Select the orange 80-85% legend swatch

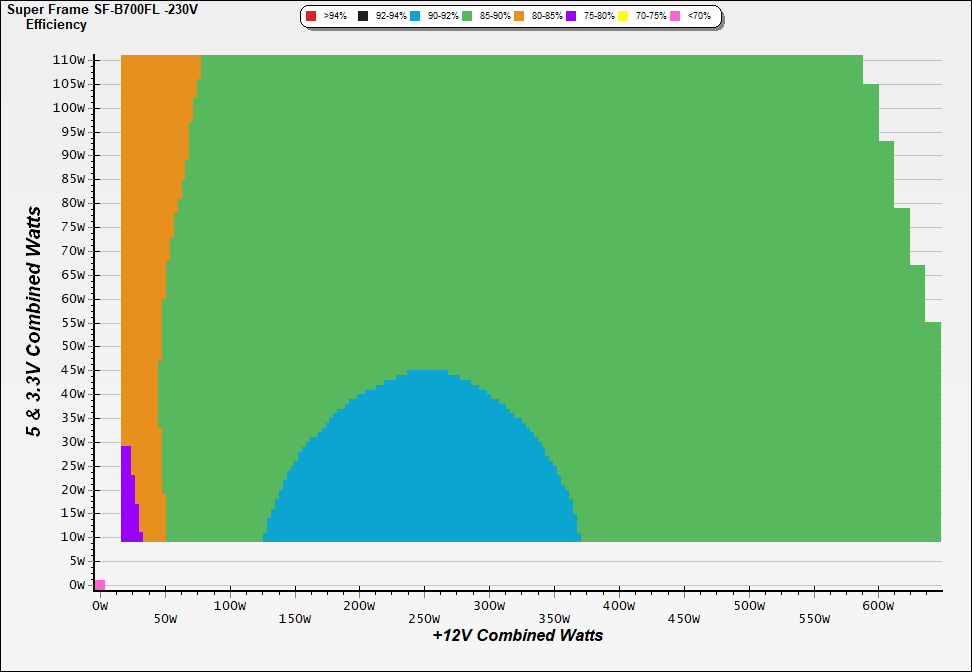tap(519, 17)
